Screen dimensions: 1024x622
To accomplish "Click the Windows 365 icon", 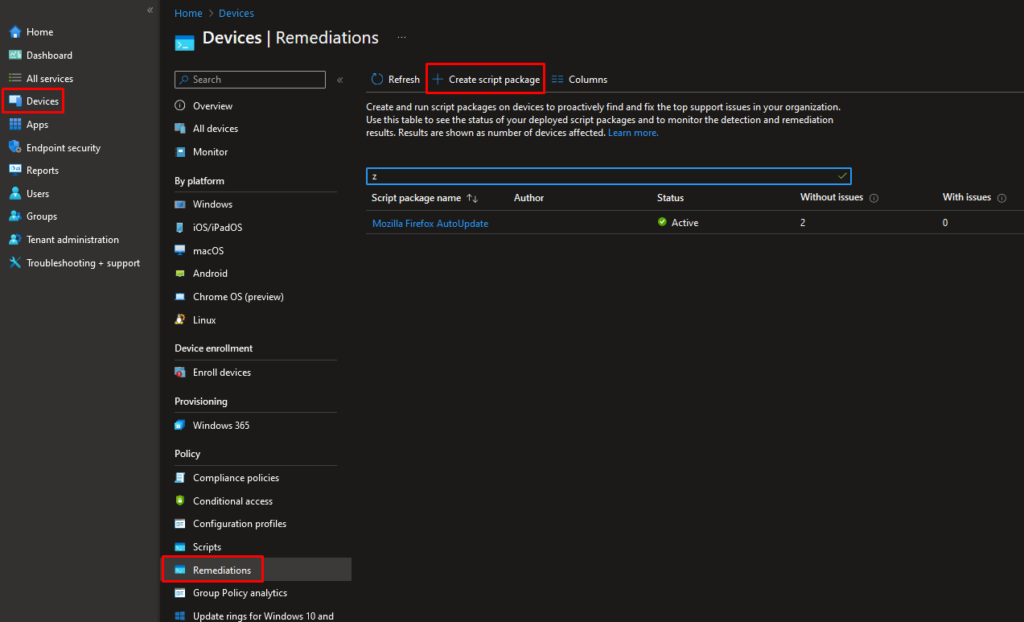I will [x=180, y=425].
